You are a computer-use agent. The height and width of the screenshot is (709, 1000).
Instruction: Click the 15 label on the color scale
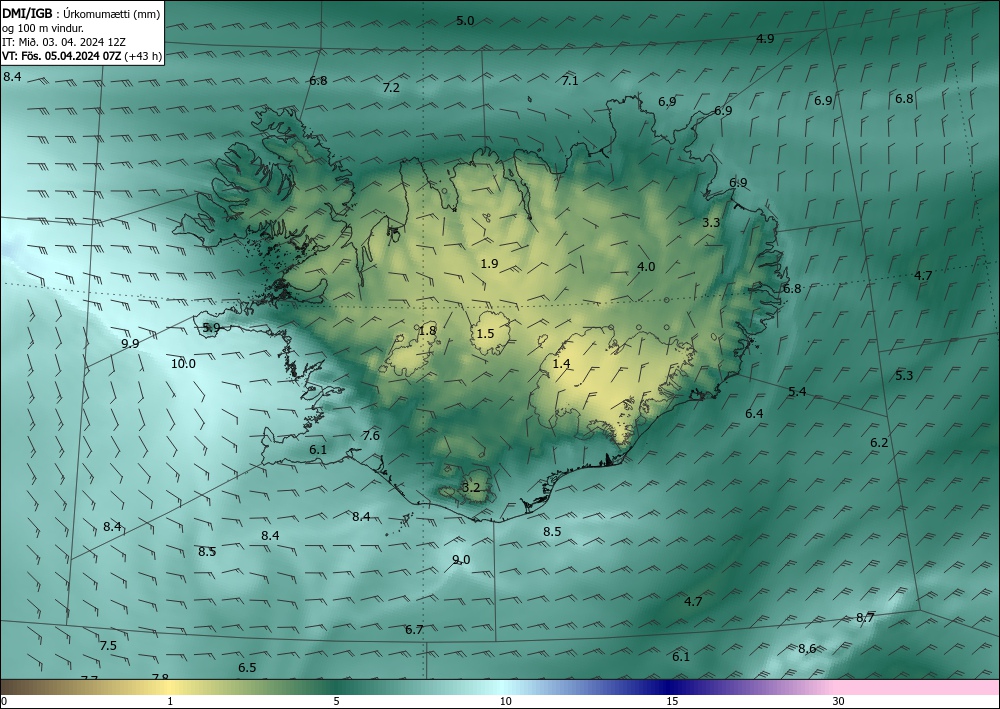tap(672, 701)
